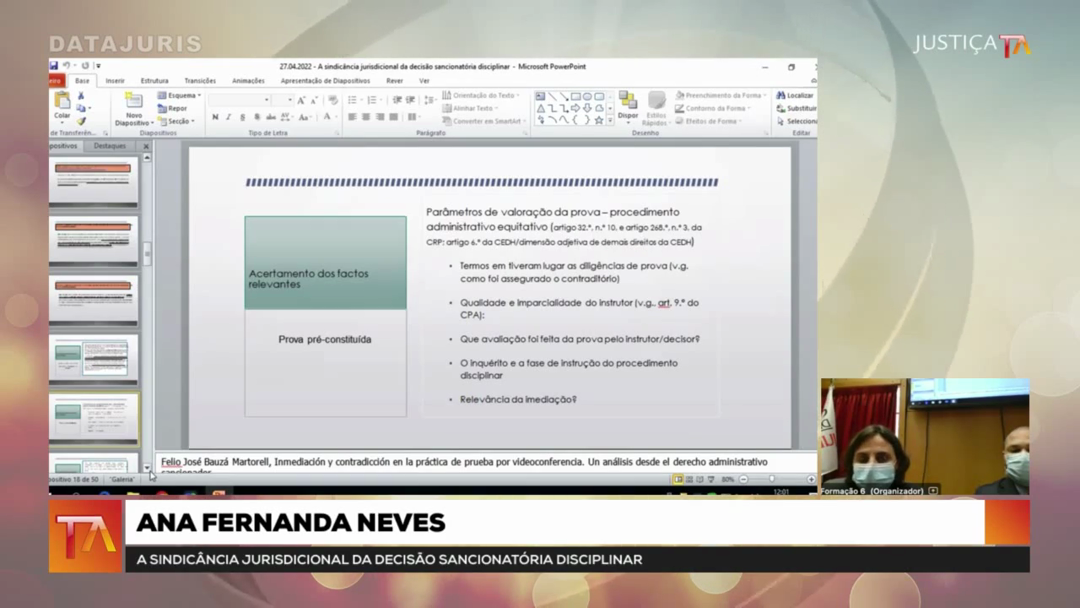Click Seleccionar in Editar group

797,121
